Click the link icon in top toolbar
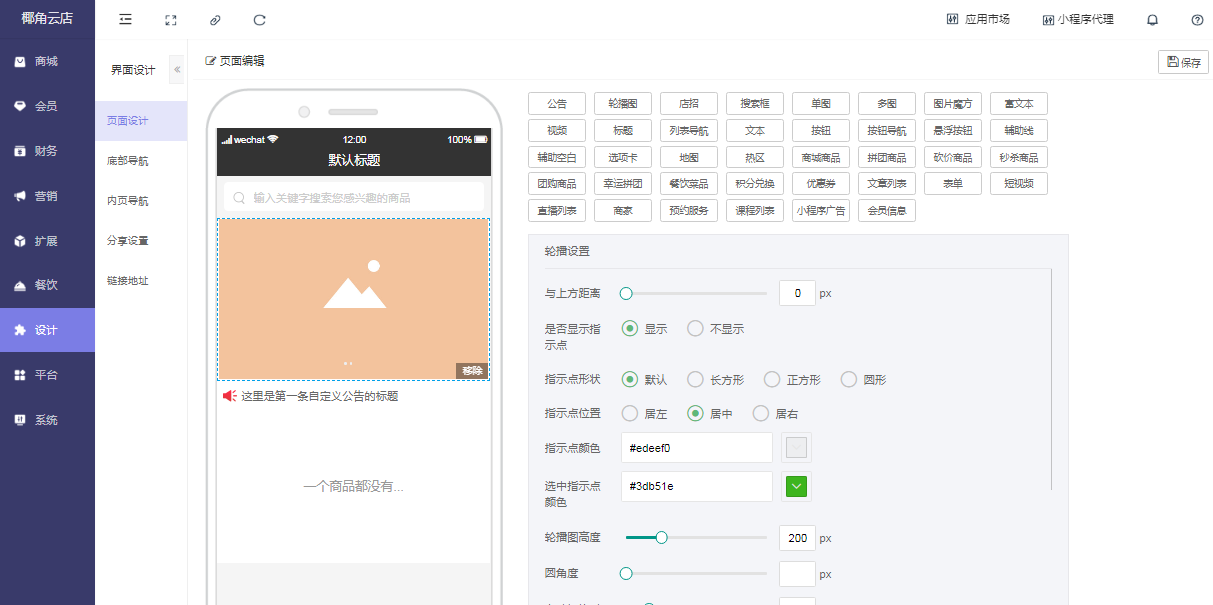 point(215,20)
